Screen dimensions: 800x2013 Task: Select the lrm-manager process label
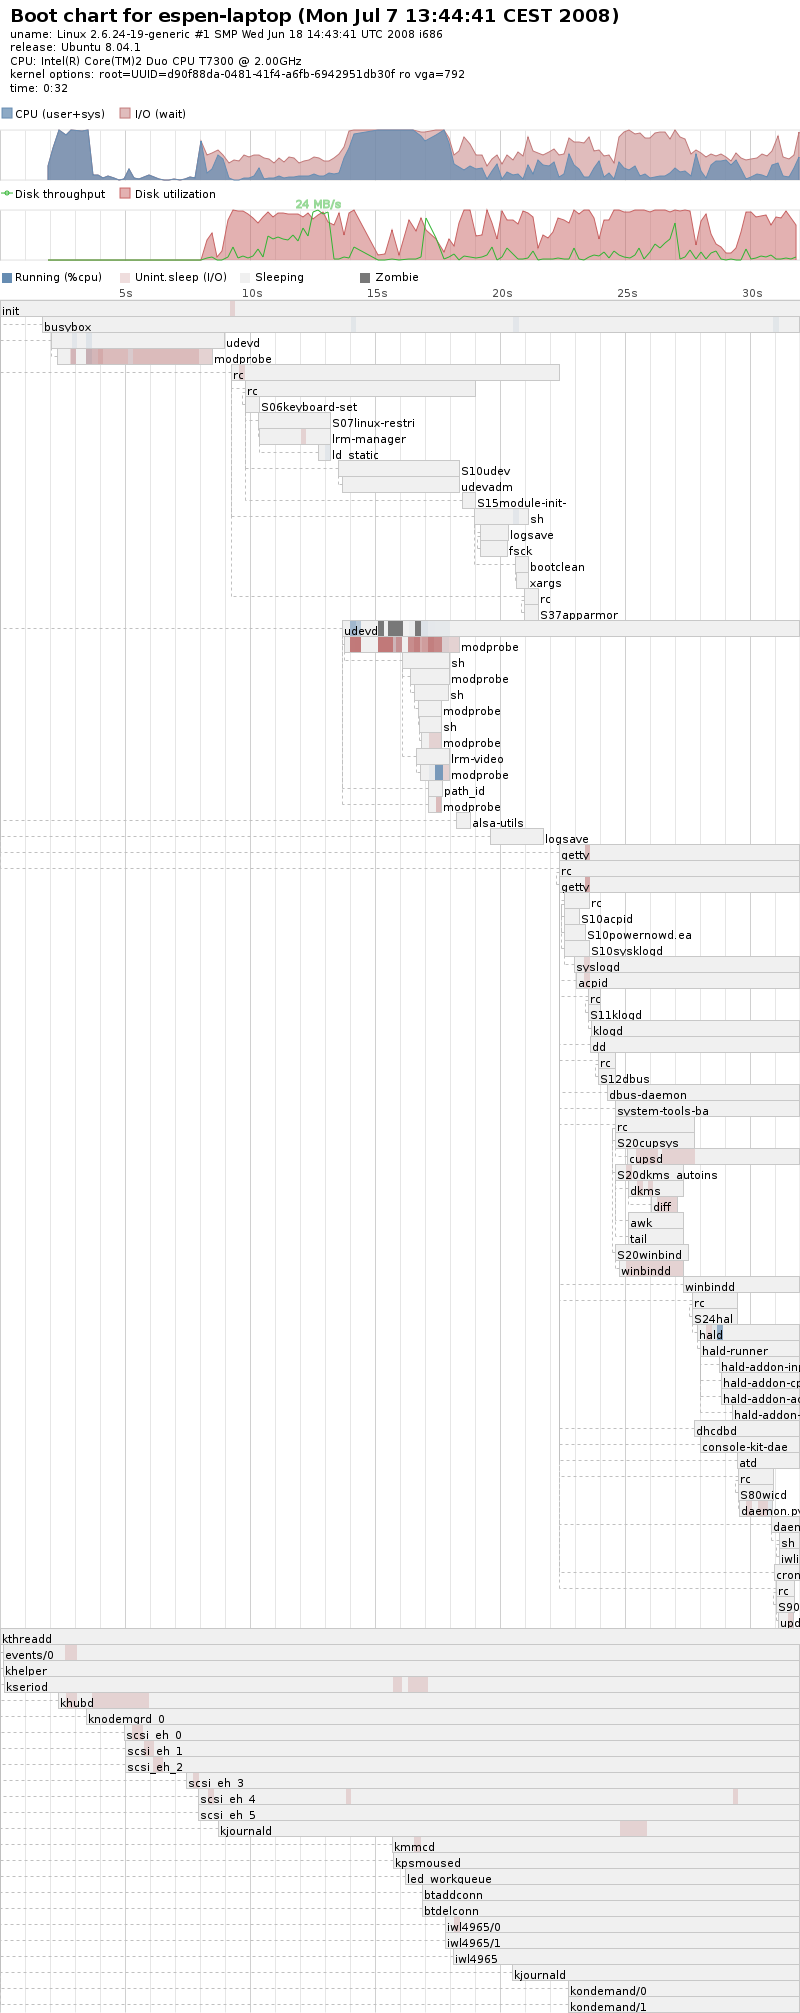(369, 439)
